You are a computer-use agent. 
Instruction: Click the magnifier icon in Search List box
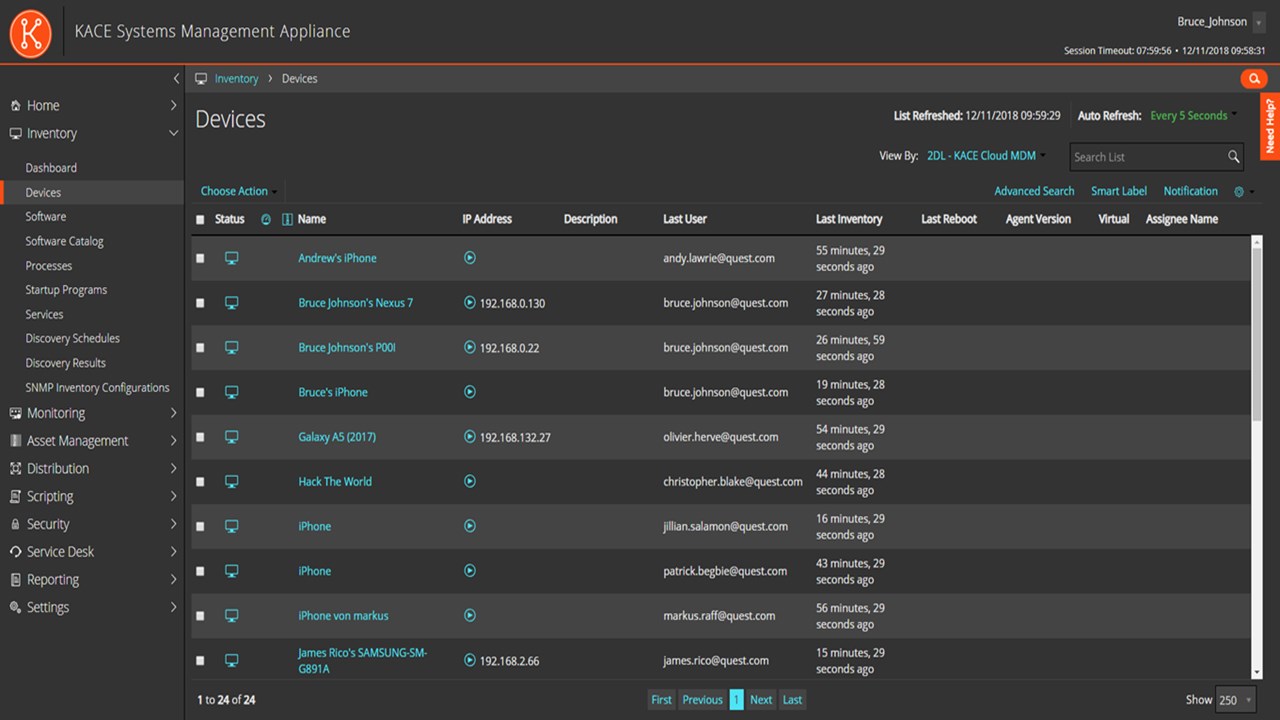(1234, 157)
